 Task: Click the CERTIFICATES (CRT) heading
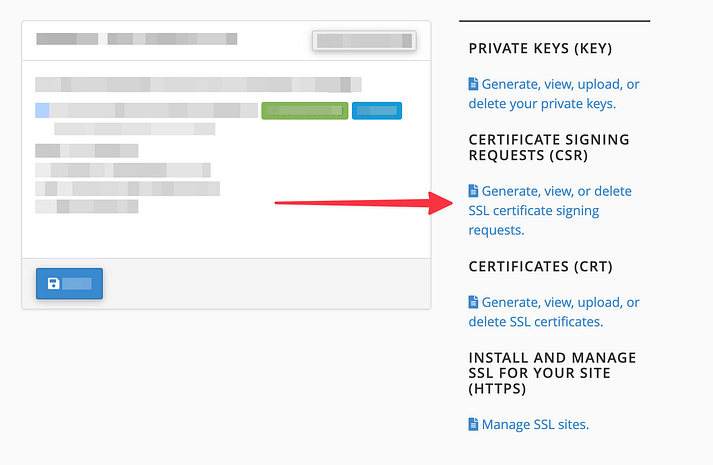tap(540, 267)
